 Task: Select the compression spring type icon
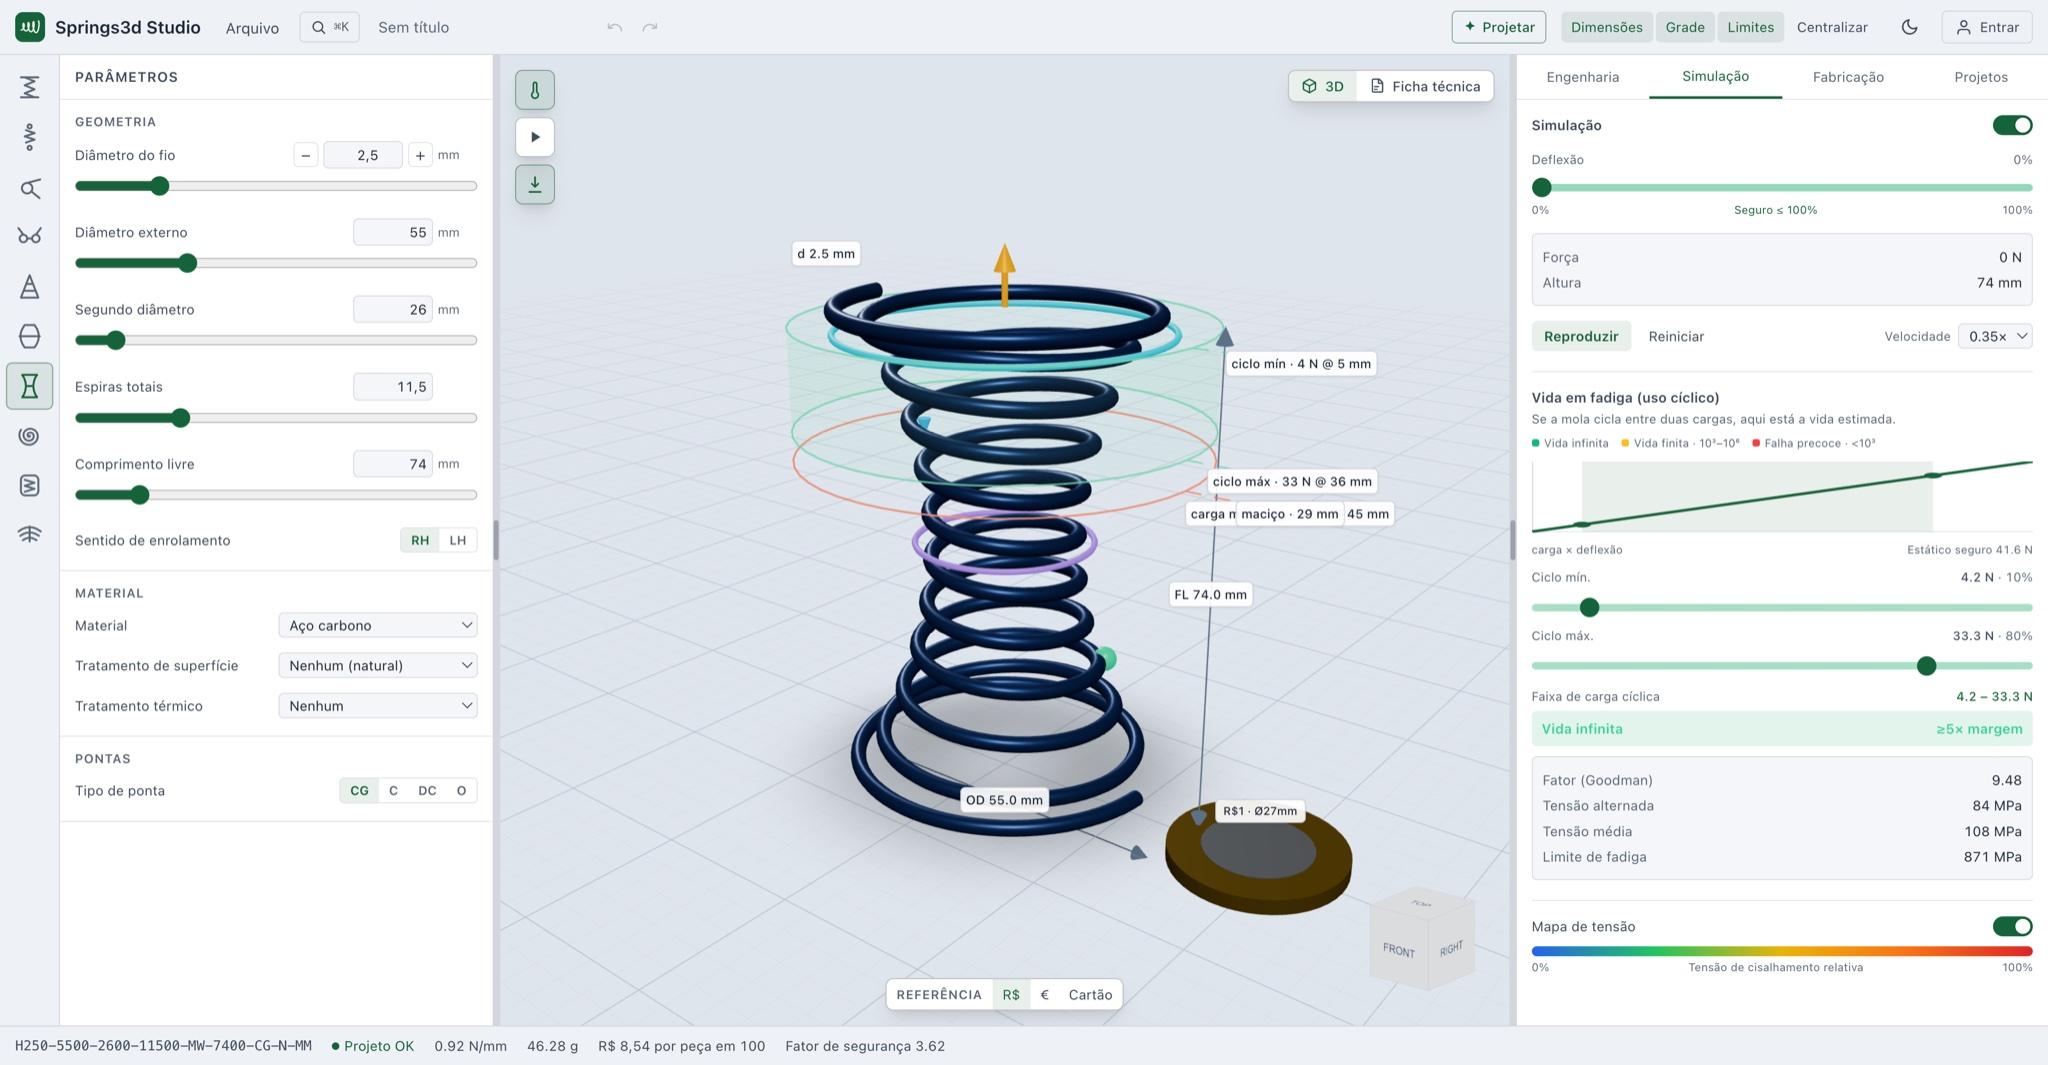click(29, 87)
